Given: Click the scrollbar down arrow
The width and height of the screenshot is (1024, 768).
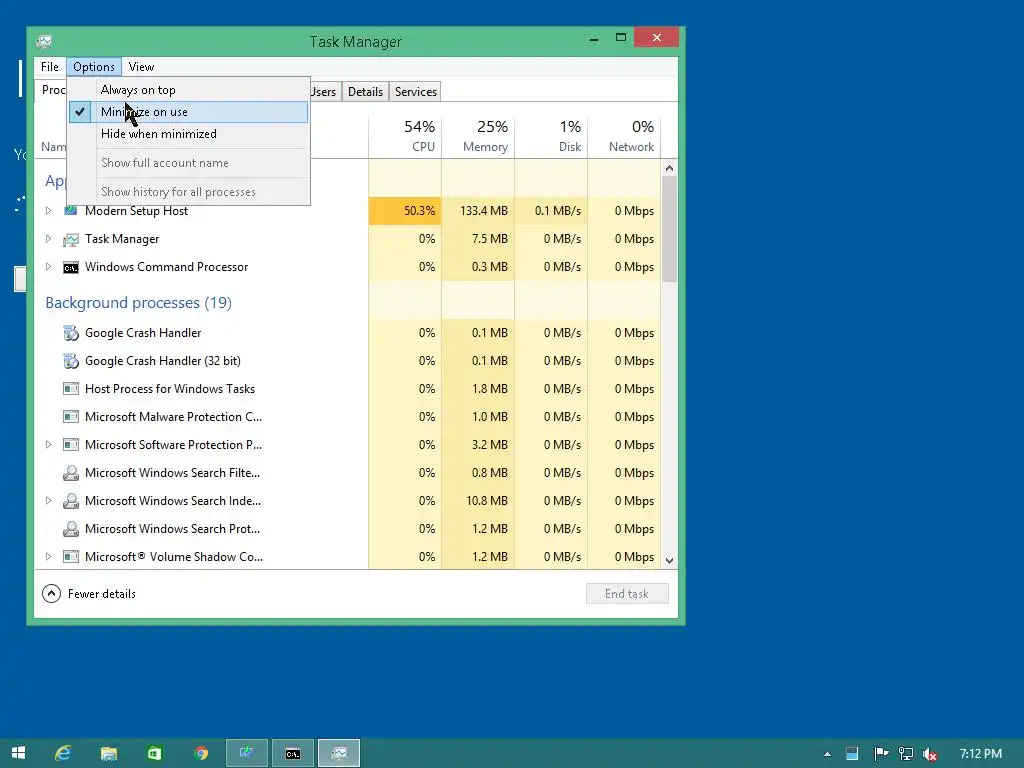Looking at the screenshot, I should [x=669, y=560].
